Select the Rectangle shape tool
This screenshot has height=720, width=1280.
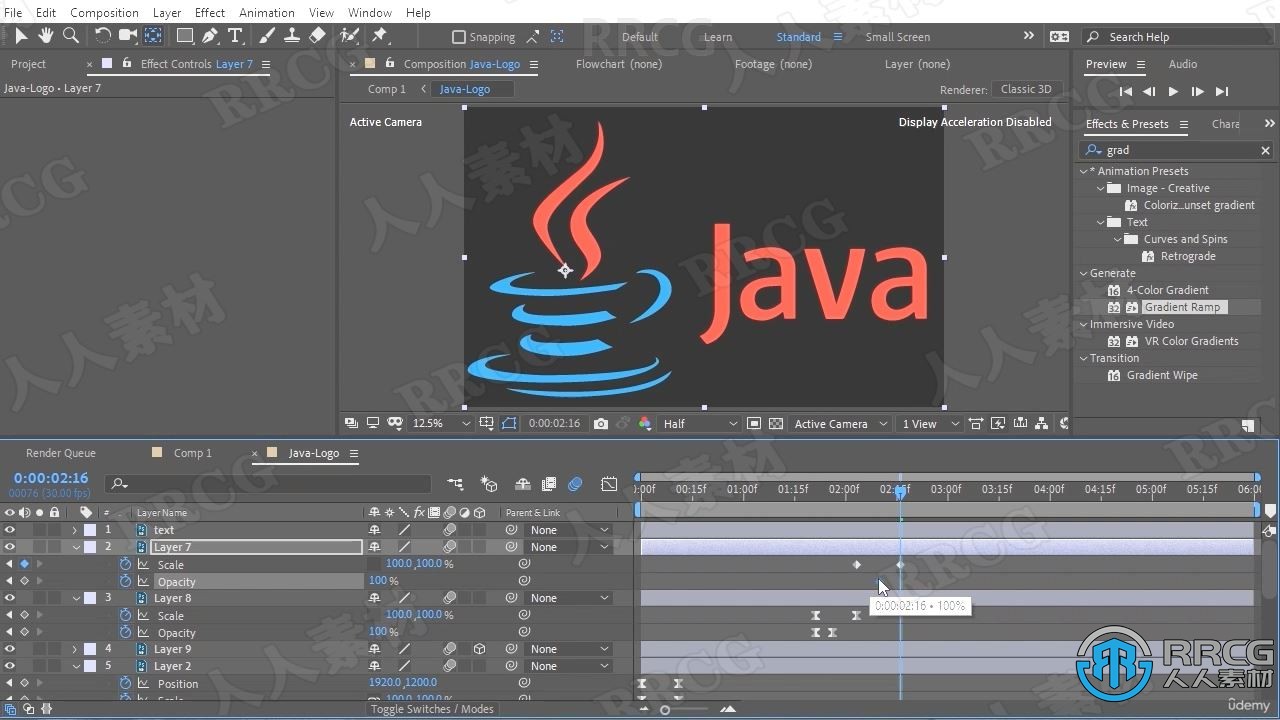coord(185,36)
